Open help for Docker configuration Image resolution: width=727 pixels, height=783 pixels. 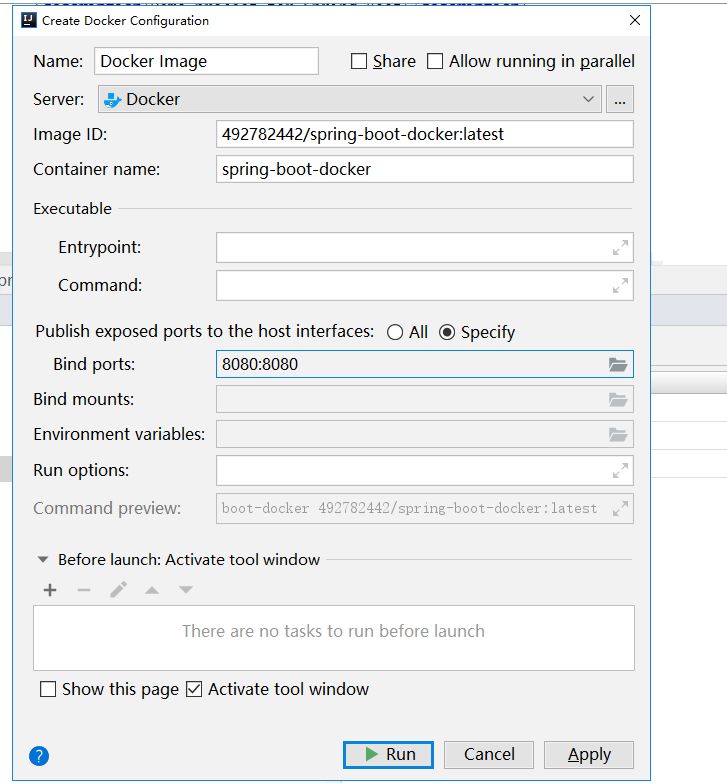(39, 756)
